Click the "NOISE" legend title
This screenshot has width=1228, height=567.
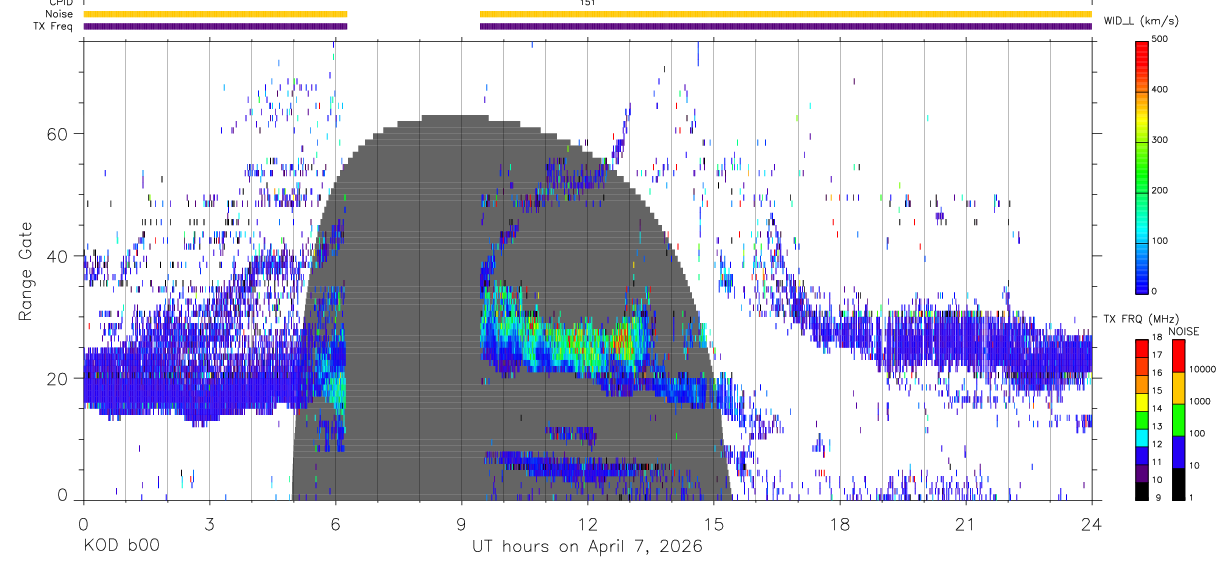click(1183, 331)
